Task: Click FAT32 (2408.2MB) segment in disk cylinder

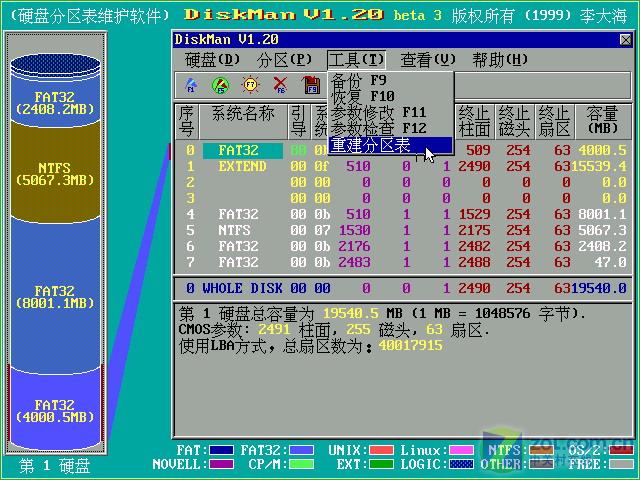Action: (x=55, y=103)
